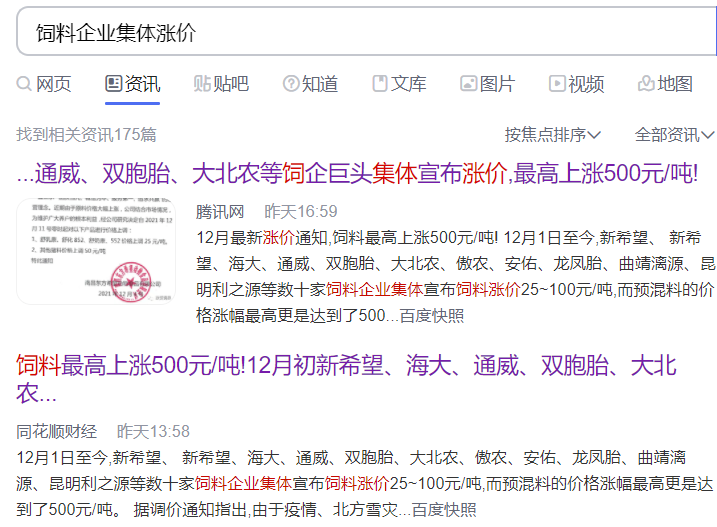717x527 pixels.
Task: Click the 昨天16:59 timestamp
Action: click(x=301, y=212)
